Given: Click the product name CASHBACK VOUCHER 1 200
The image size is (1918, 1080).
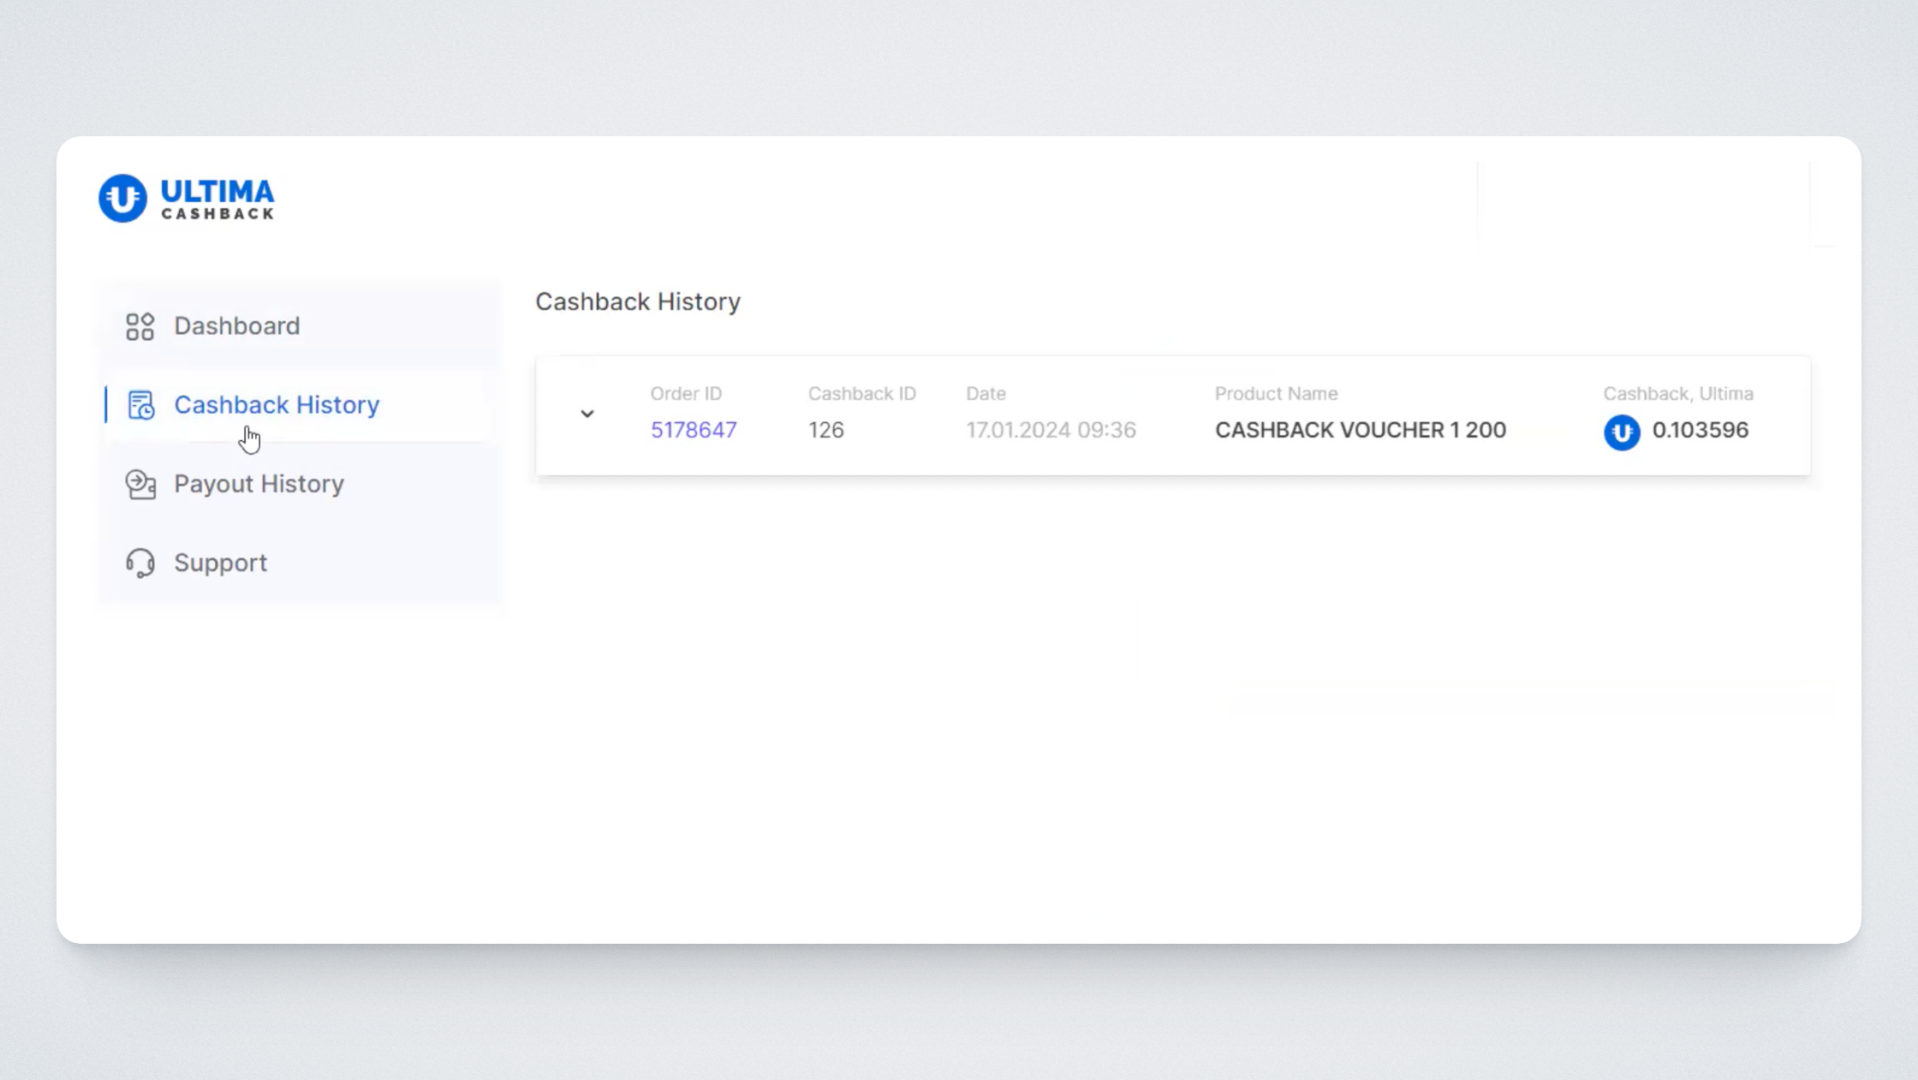Looking at the screenshot, I should point(1359,430).
